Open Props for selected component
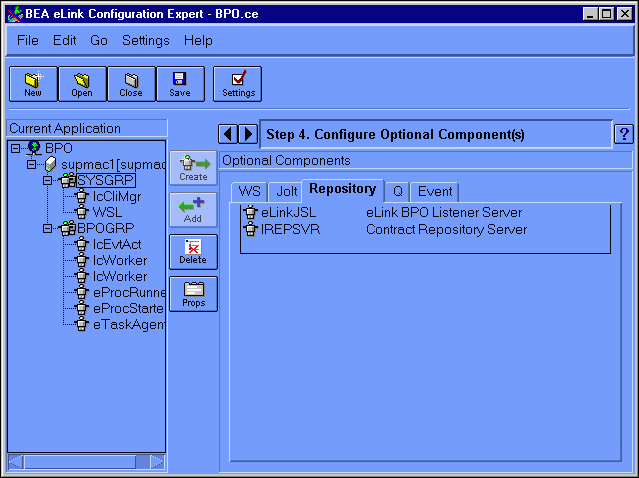Screen dimensions: 639x478 (193, 294)
